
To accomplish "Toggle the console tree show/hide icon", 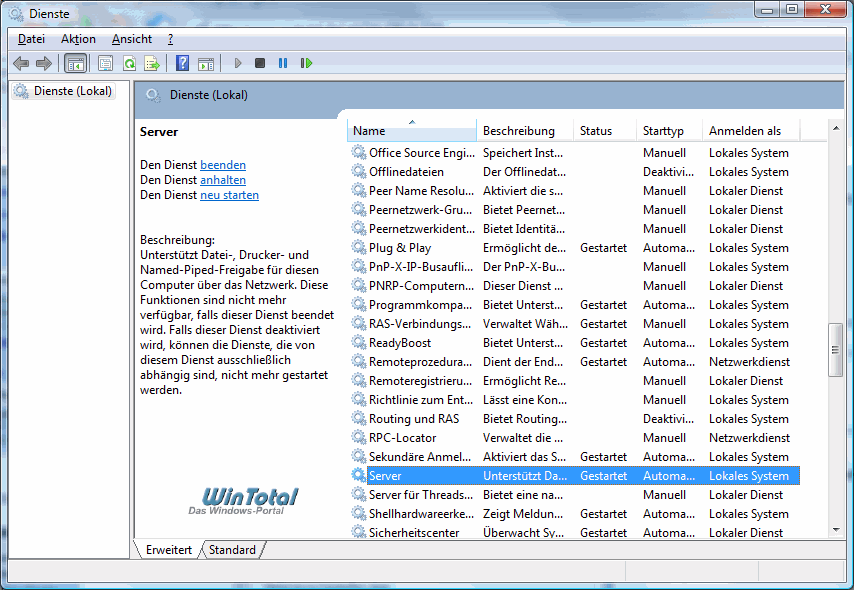I will tap(76, 64).
